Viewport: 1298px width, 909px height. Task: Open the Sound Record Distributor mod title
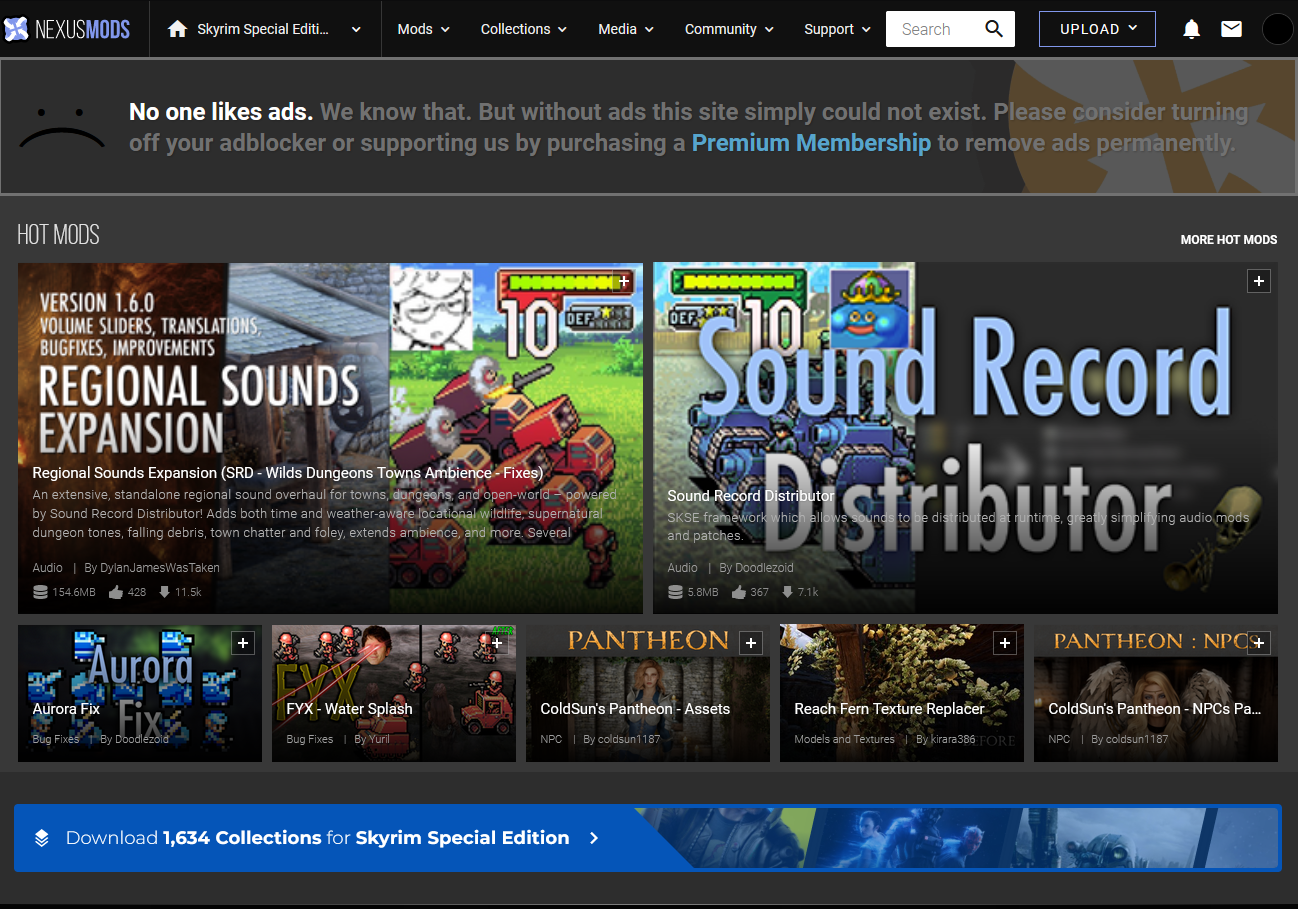click(750, 496)
